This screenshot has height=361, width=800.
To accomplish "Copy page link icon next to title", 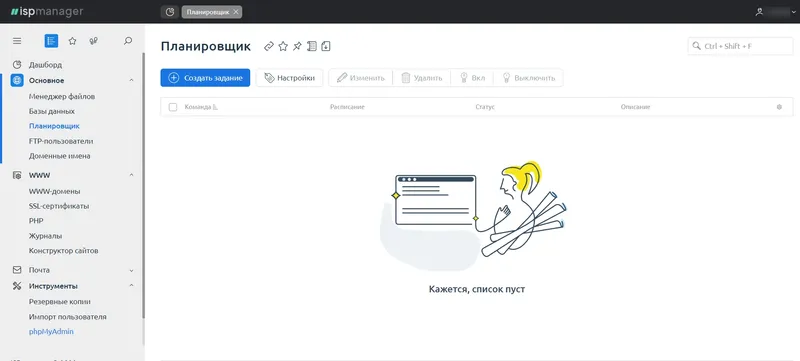I will [269, 46].
